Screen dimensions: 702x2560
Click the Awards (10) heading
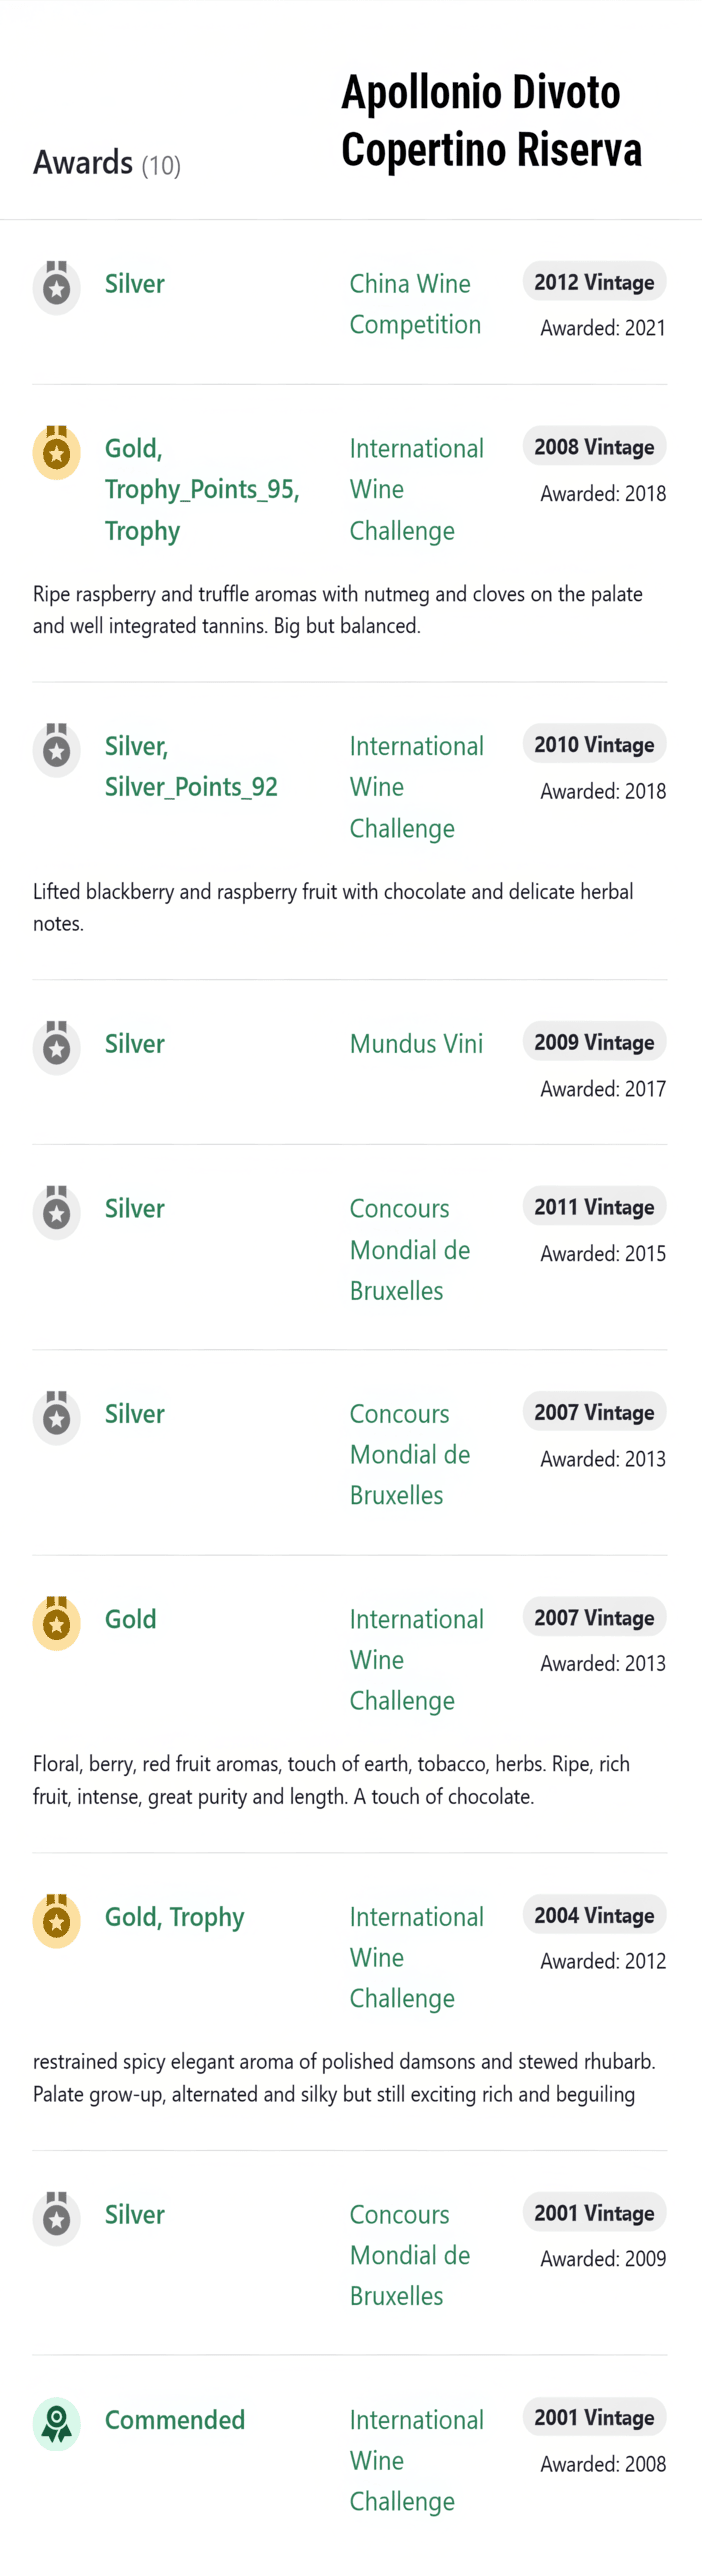coord(107,162)
